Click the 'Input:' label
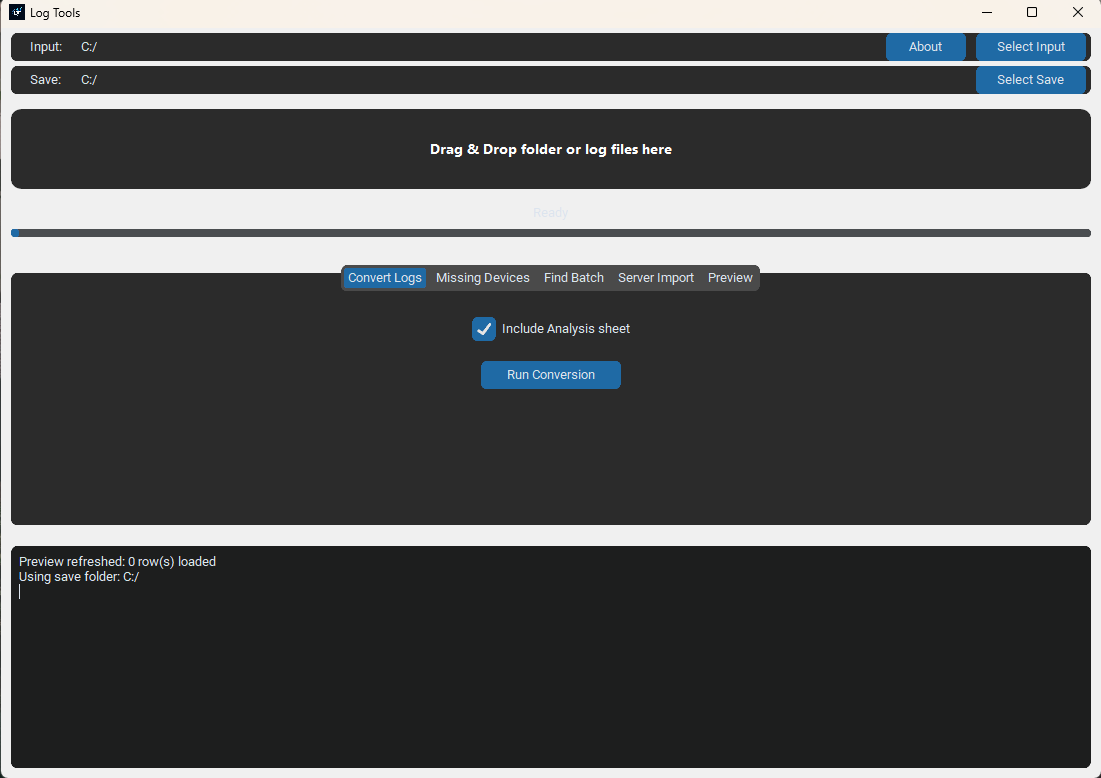Image resolution: width=1101 pixels, height=778 pixels. (46, 47)
